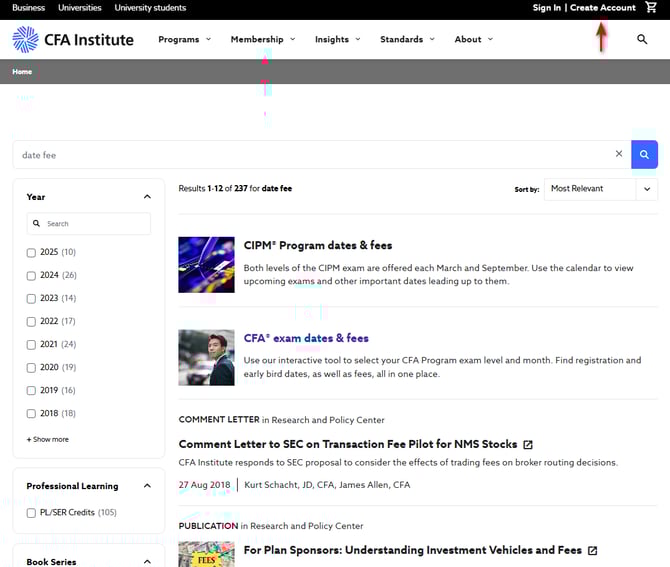Image resolution: width=670 pixels, height=567 pixels.
Task: Enable the PL/SER Credits filter
Action: tap(31, 513)
